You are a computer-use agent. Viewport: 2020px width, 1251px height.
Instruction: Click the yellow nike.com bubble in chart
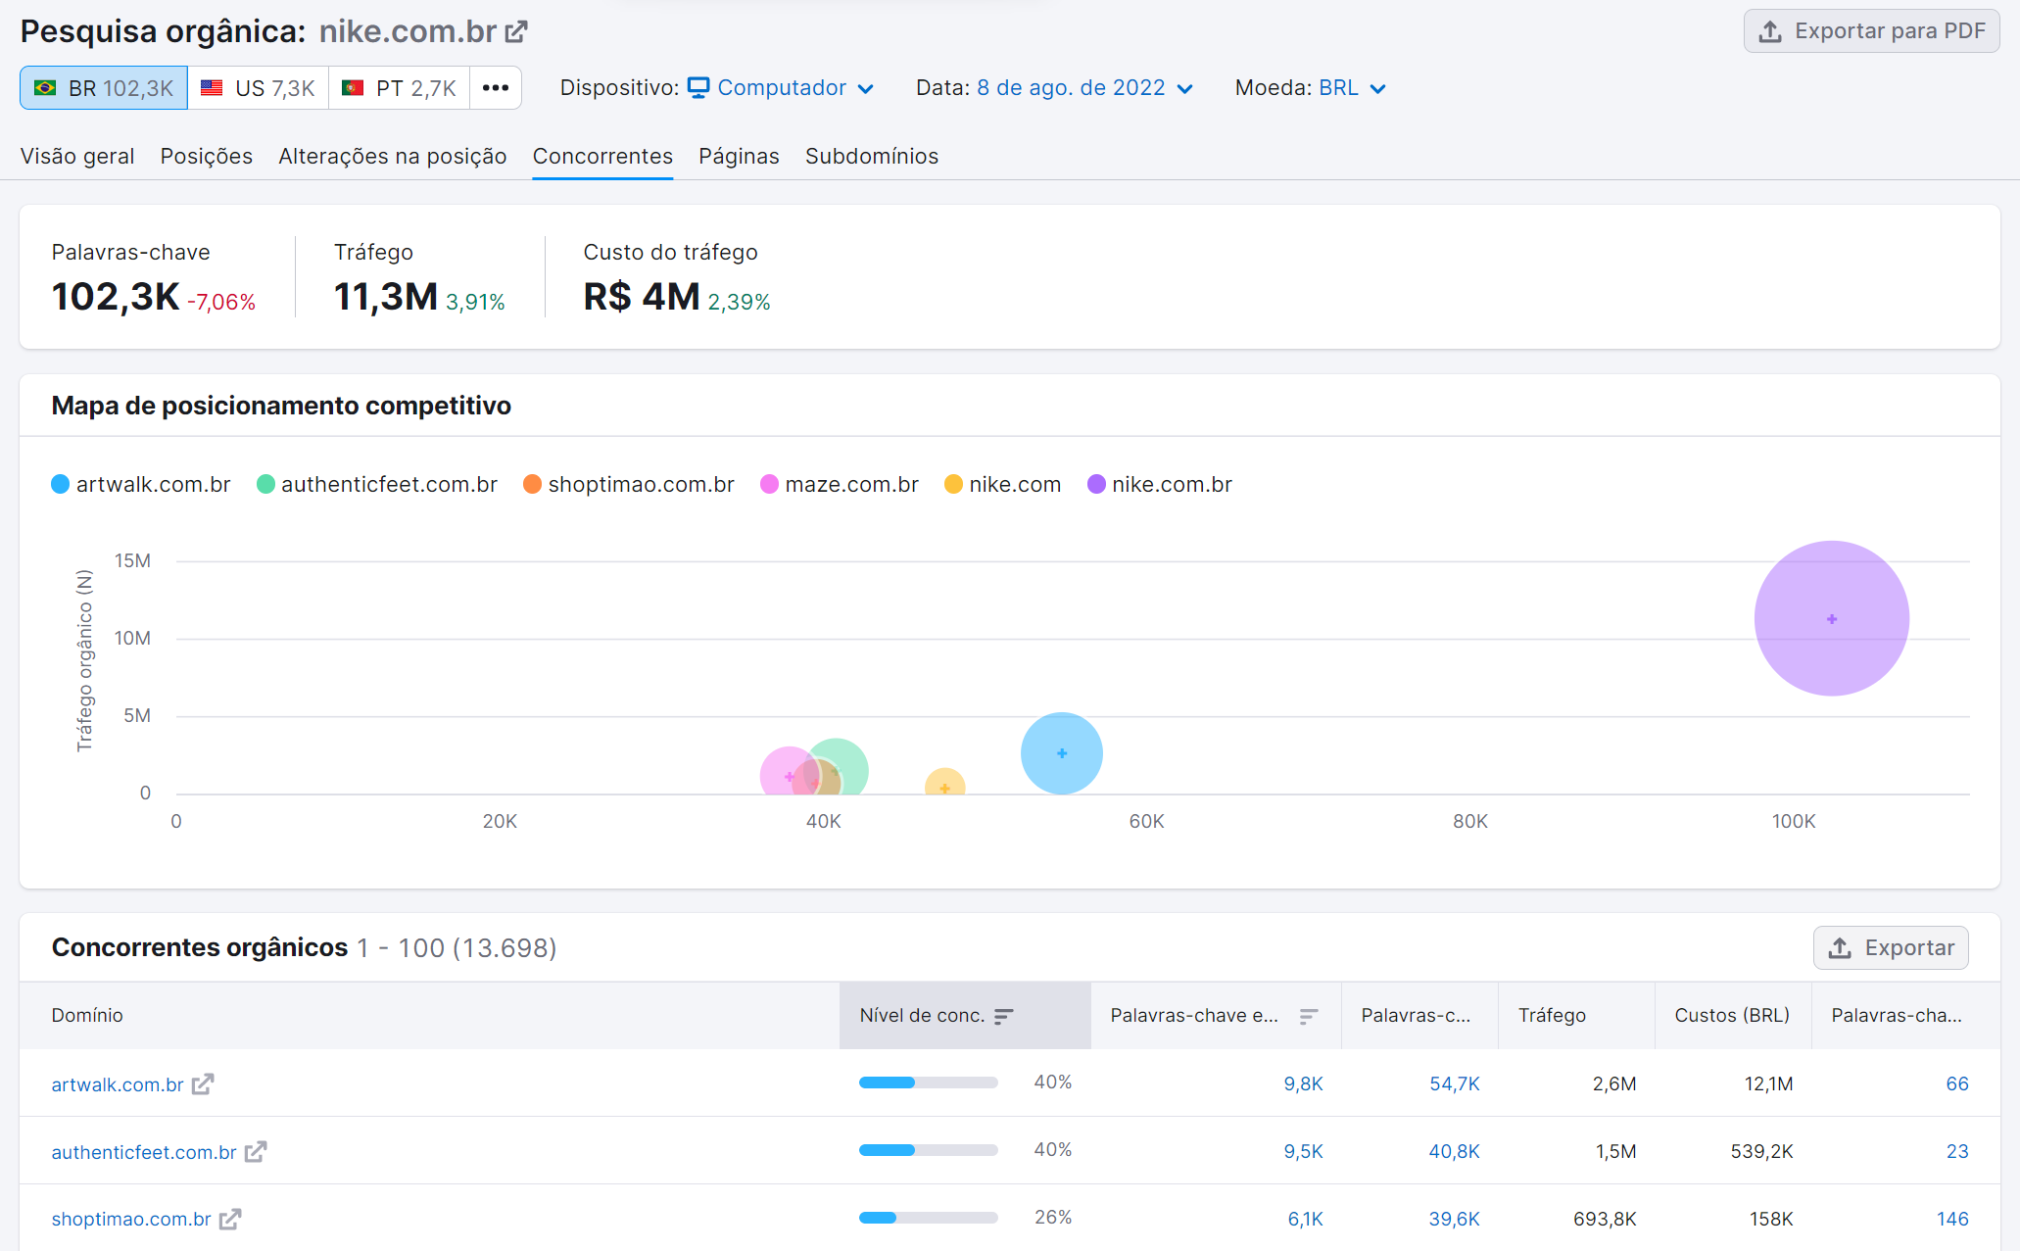(944, 782)
